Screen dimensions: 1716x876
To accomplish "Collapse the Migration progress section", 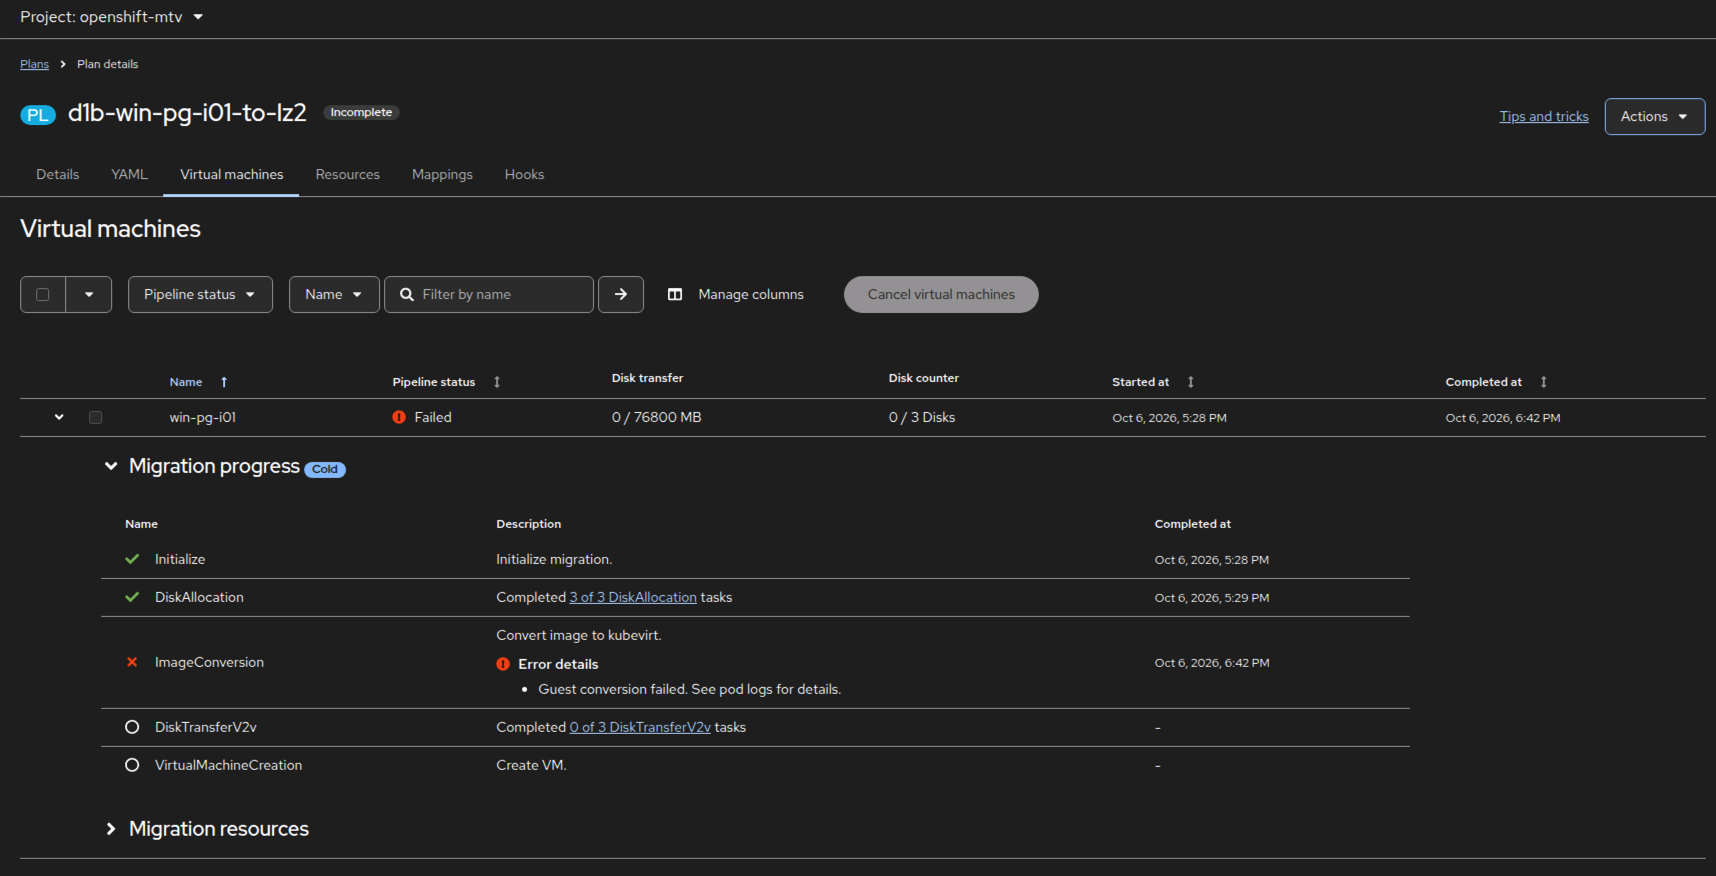I will [x=111, y=466].
